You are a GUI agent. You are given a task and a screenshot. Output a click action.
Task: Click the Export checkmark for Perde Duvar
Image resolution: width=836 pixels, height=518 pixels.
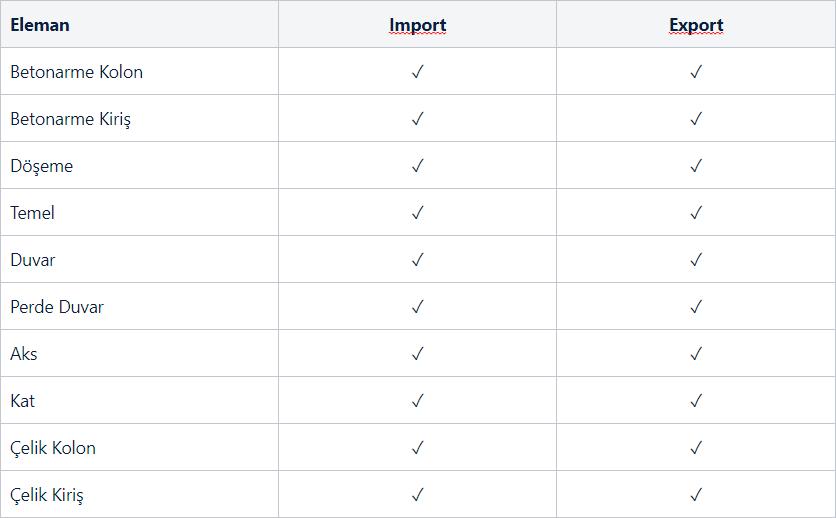696,307
